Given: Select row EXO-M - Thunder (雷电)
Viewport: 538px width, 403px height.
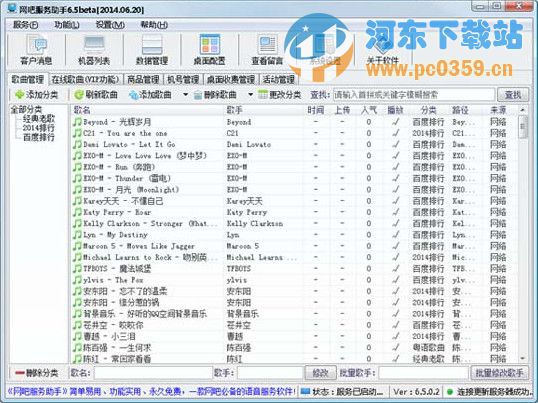Looking at the screenshot, I should pyautogui.click(x=294, y=178).
